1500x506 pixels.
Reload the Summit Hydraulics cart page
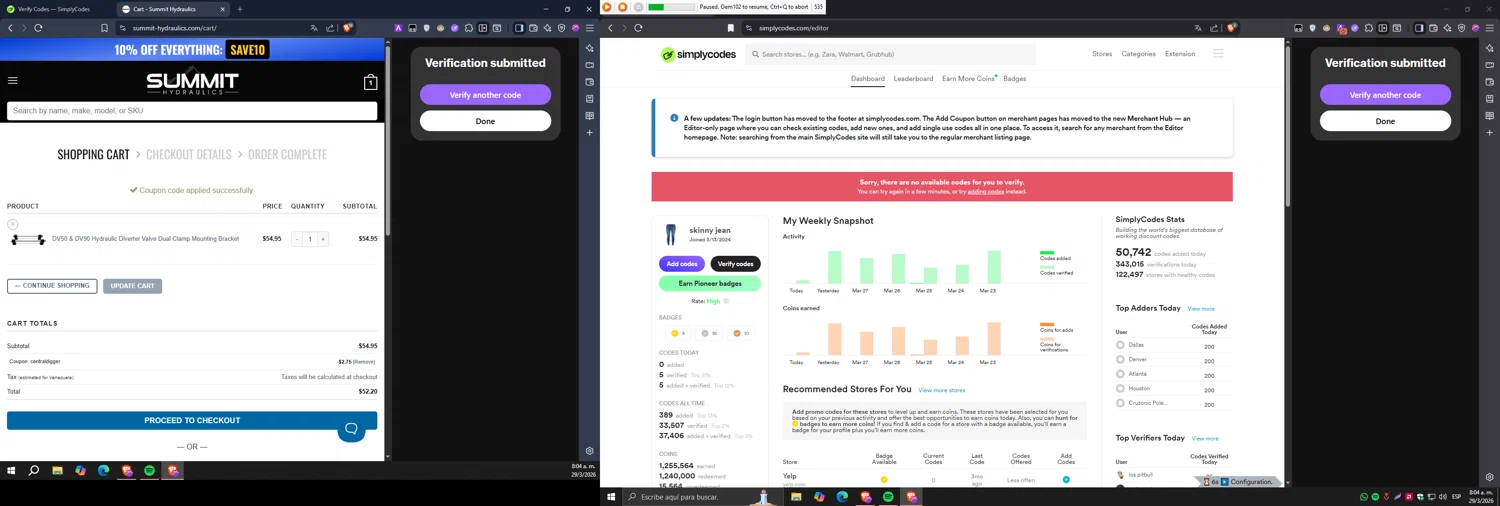38,28
